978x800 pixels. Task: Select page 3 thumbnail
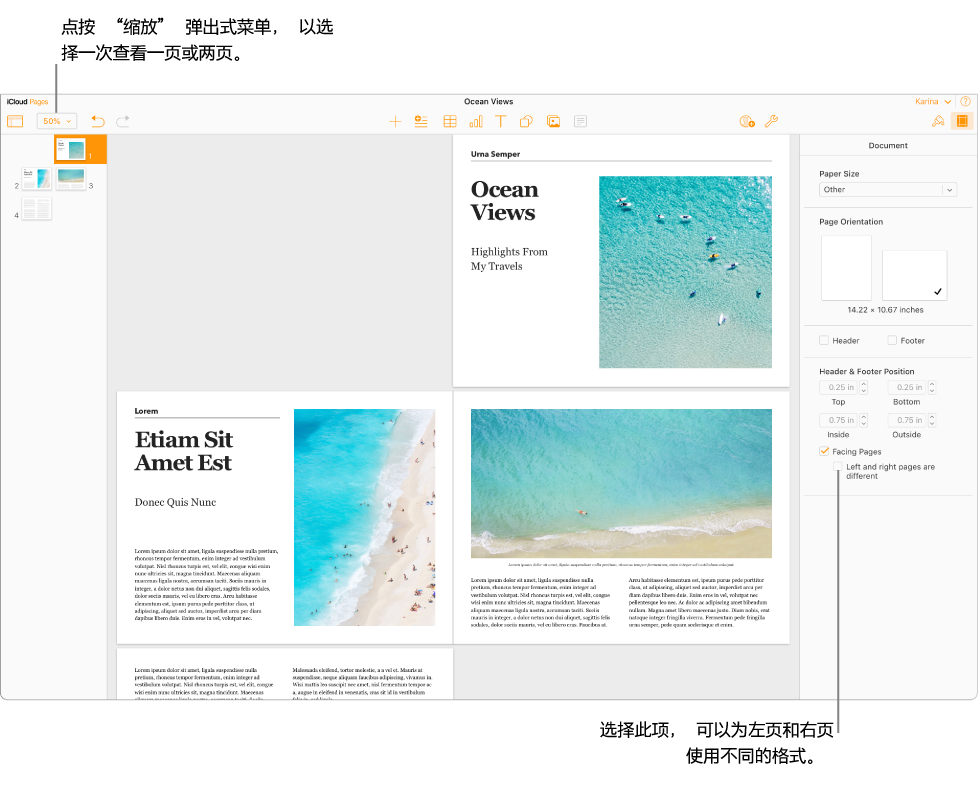70,178
